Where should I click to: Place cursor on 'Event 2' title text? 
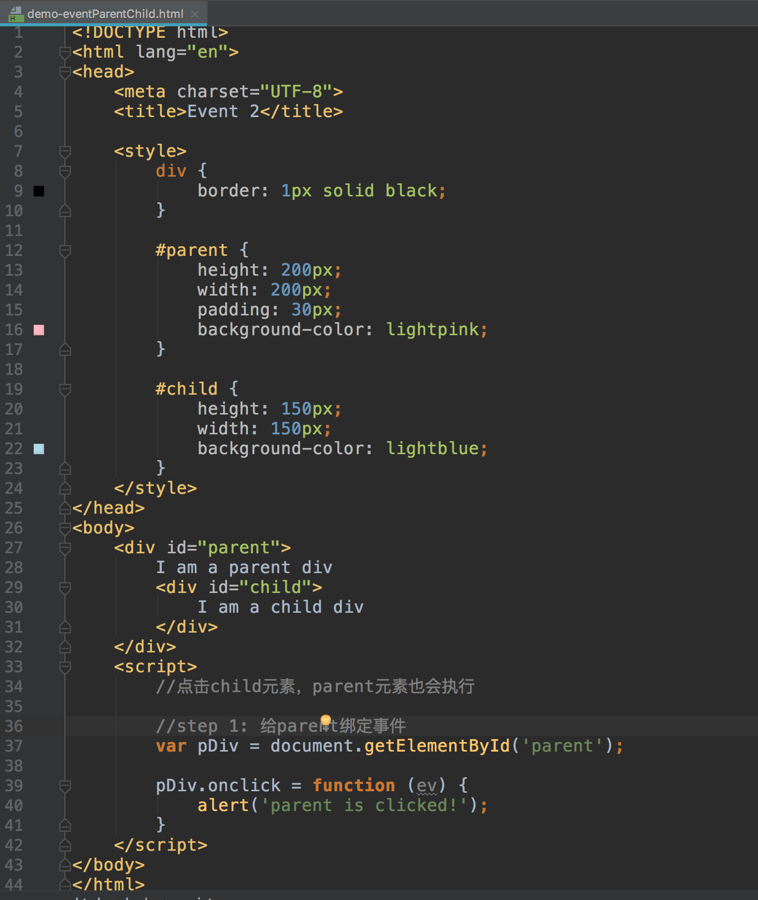point(223,111)
